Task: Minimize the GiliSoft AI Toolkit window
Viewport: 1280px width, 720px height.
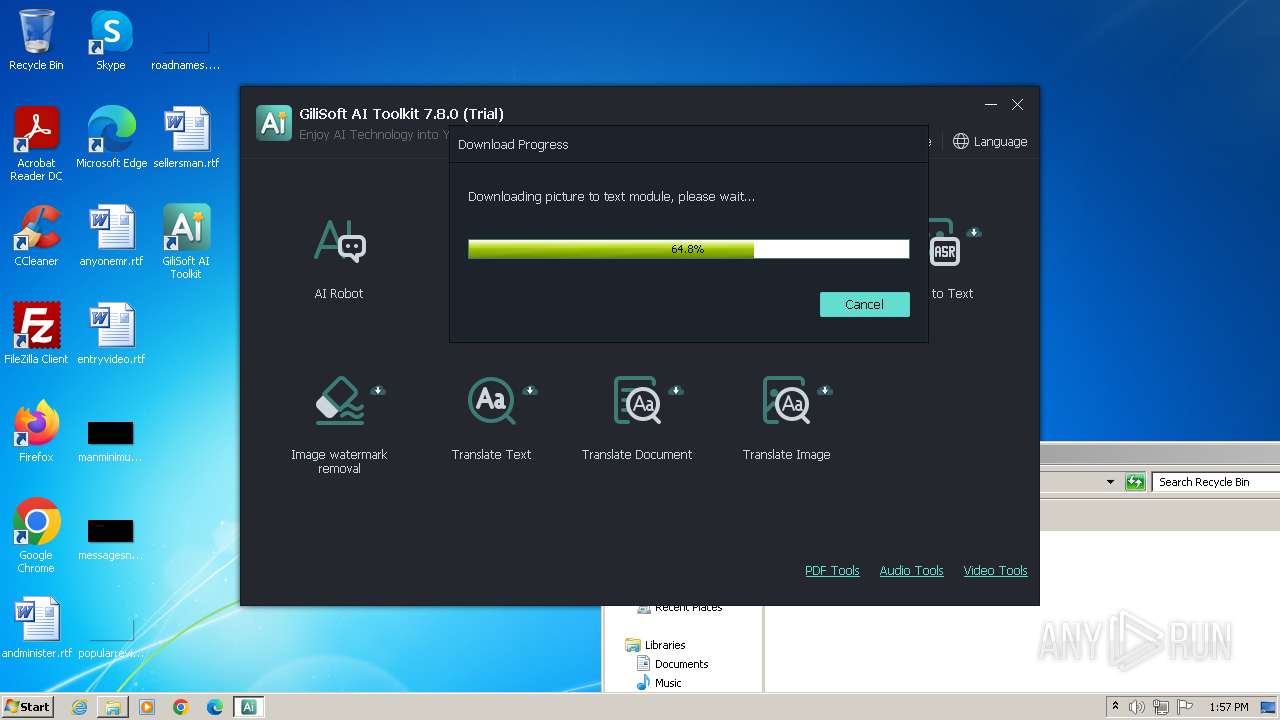Action: pos(991,104)
